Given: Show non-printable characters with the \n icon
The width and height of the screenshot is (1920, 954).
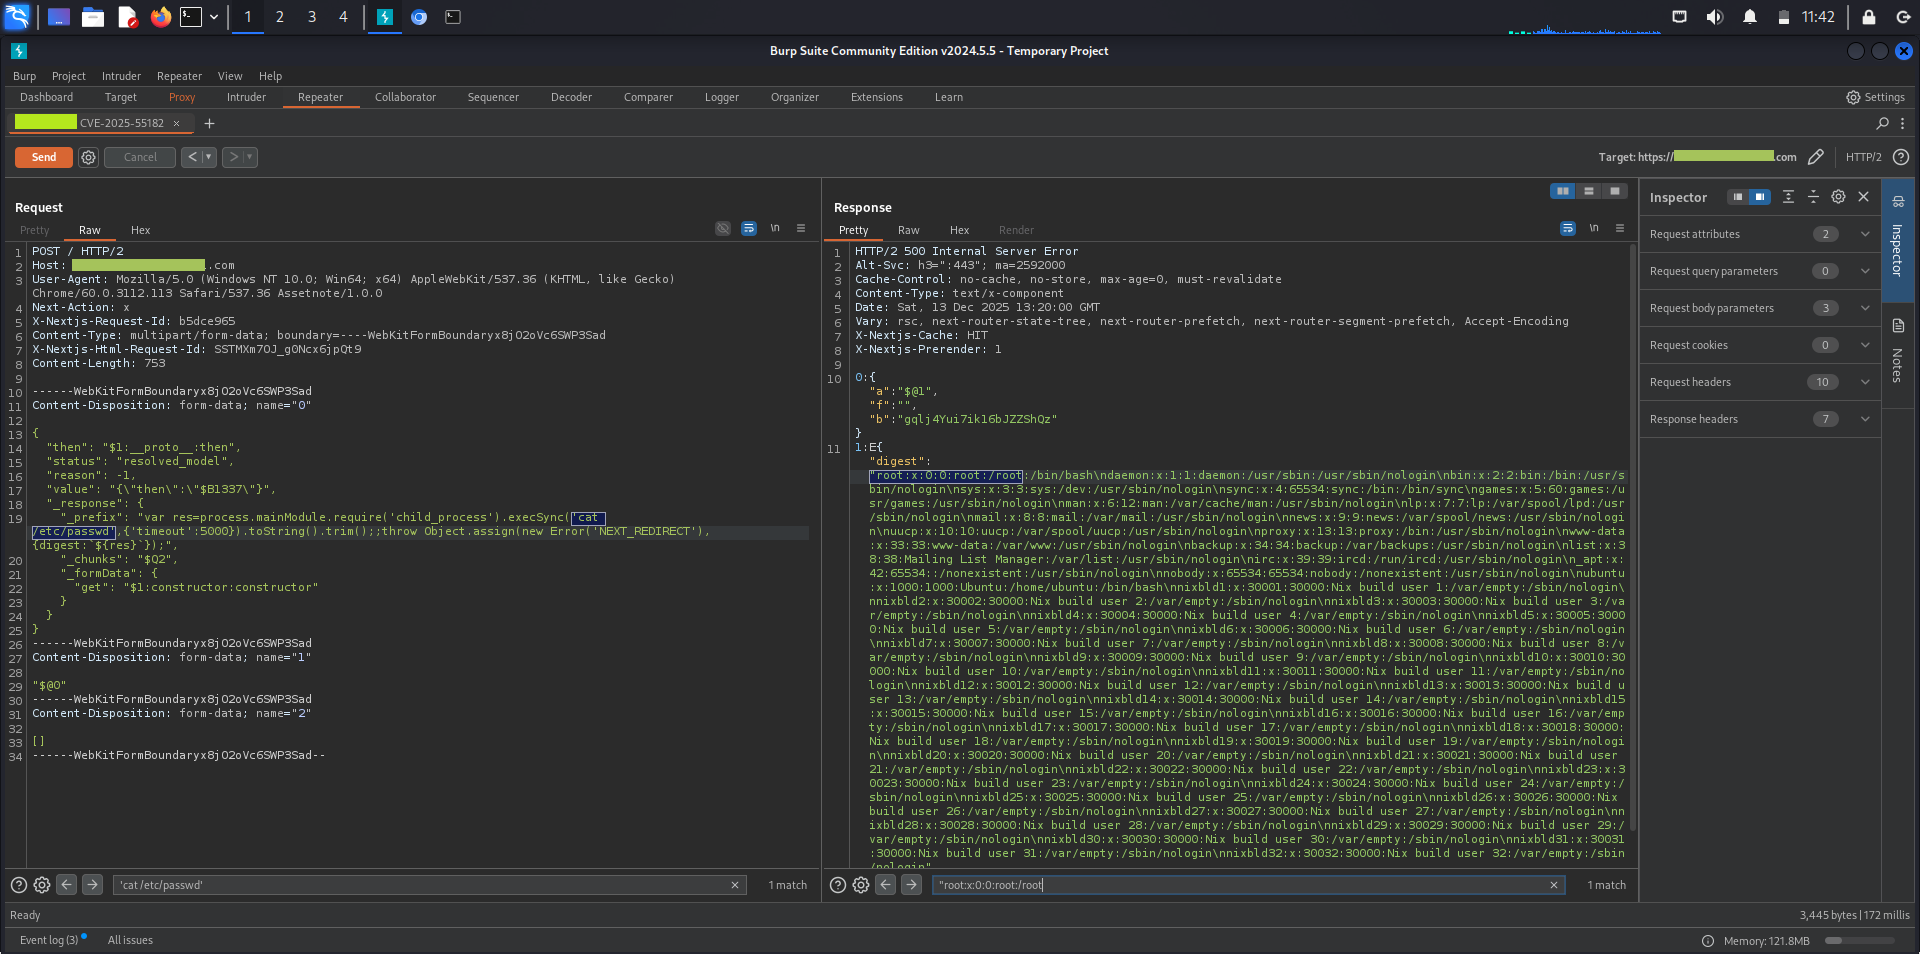Looking at the screenshot, I should pyautogui.click(x=775, y=228).
